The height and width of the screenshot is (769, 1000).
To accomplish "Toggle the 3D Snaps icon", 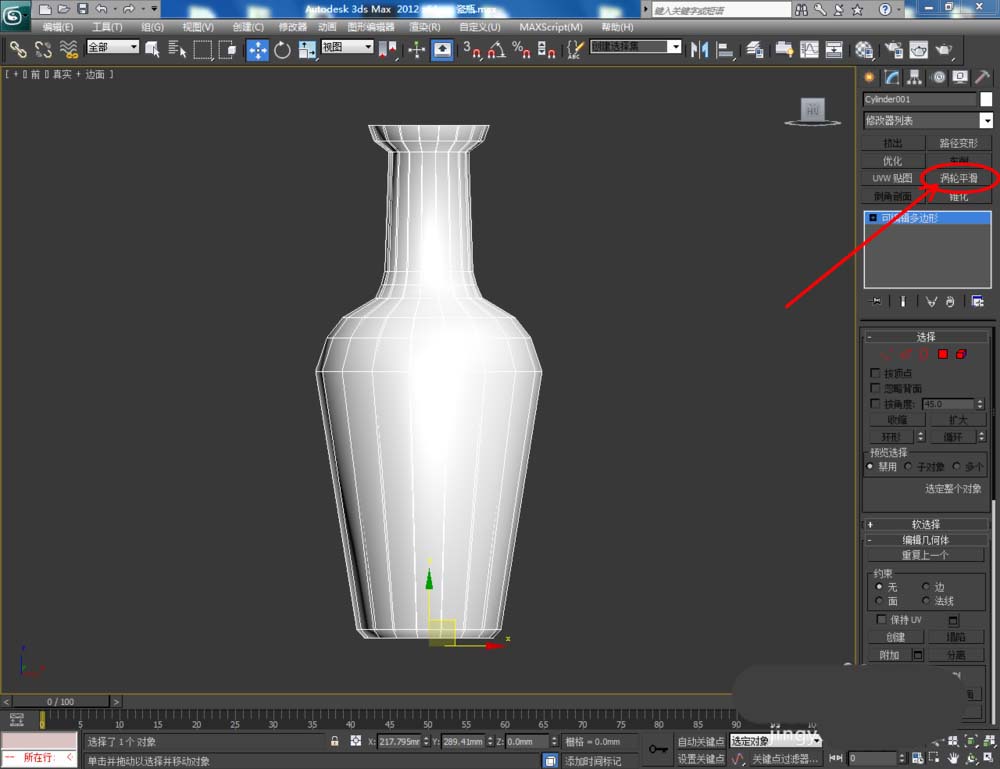I will 471,49.
